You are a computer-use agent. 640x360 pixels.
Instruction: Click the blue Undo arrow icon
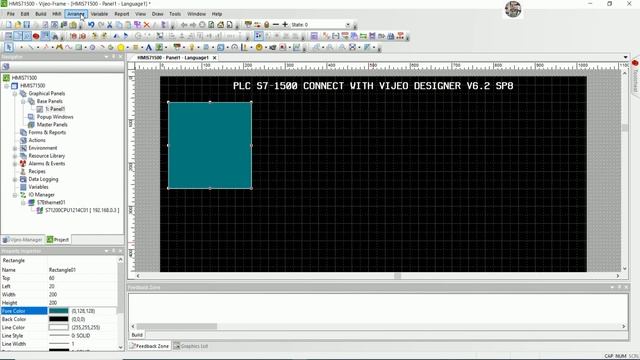[91, 25]
